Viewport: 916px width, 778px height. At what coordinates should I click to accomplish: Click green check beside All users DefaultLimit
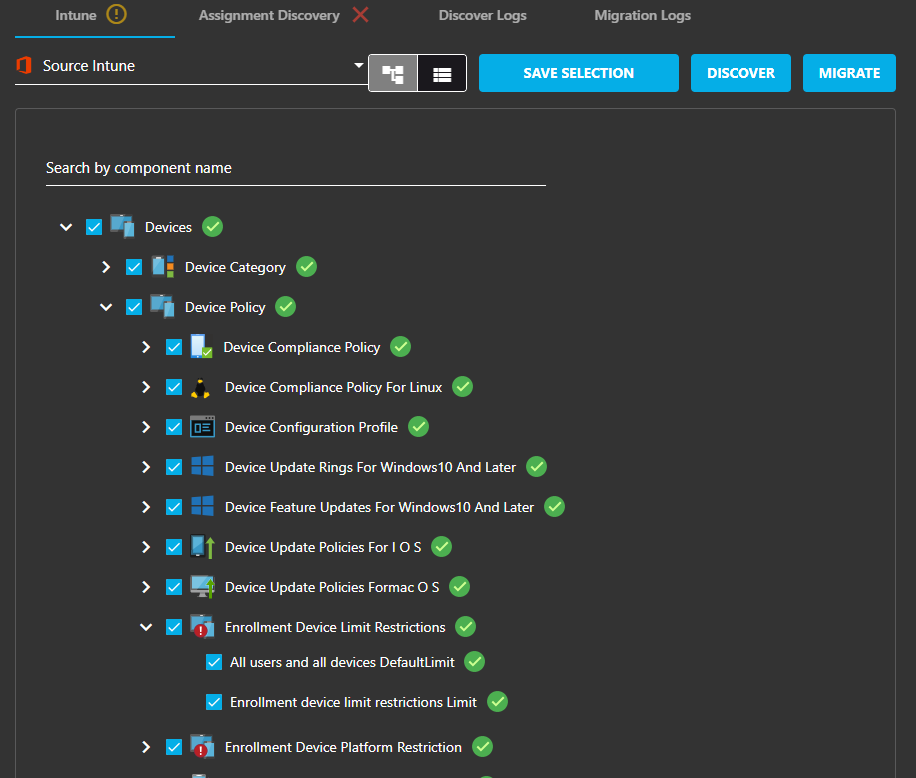[474, 662]
